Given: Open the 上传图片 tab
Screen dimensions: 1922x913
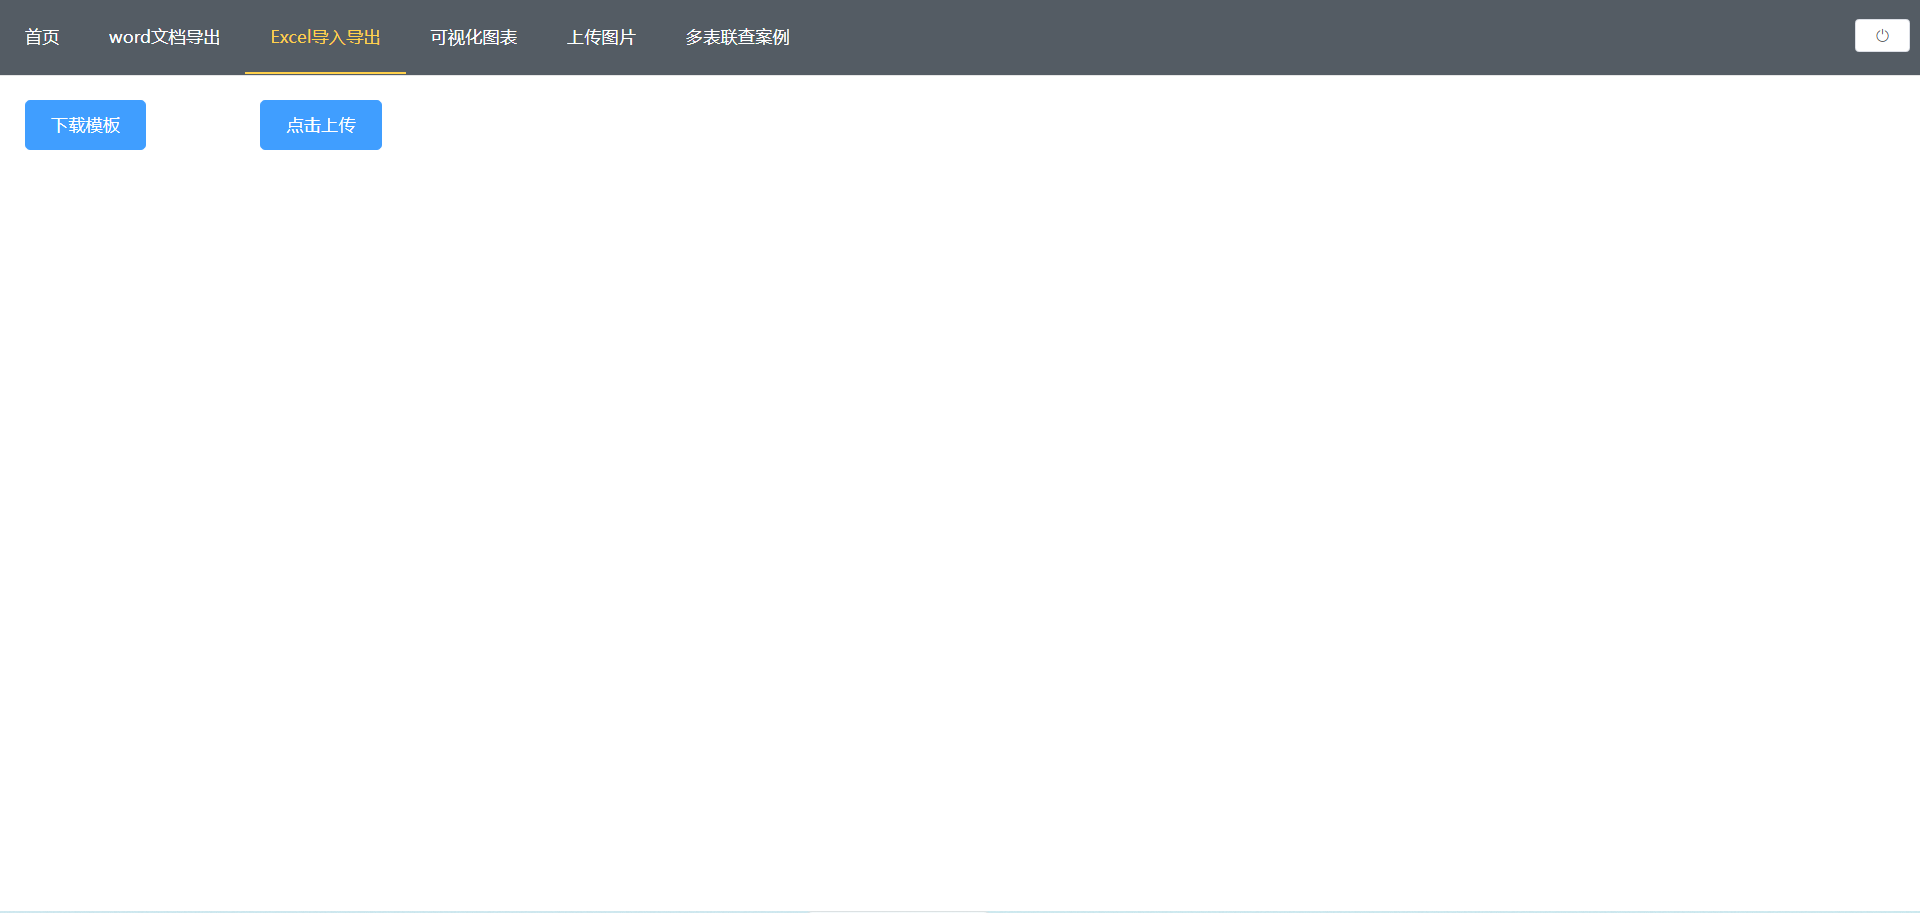Looking at the screenshot, I should [x=601, y=37].
